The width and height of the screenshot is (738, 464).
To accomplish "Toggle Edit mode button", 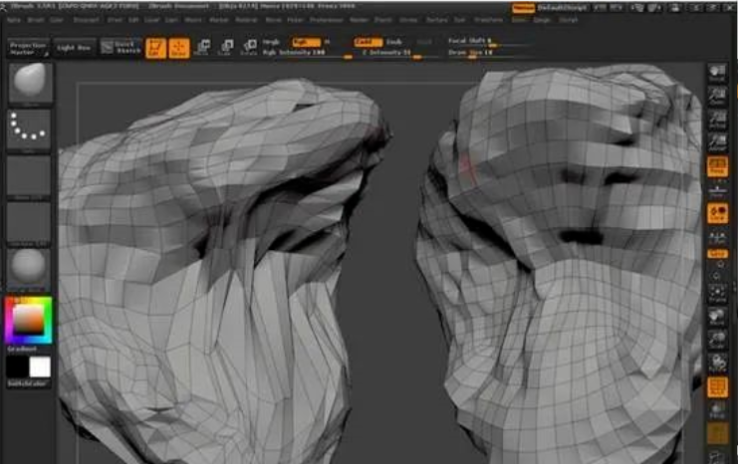I will click(x=156, y=48).
